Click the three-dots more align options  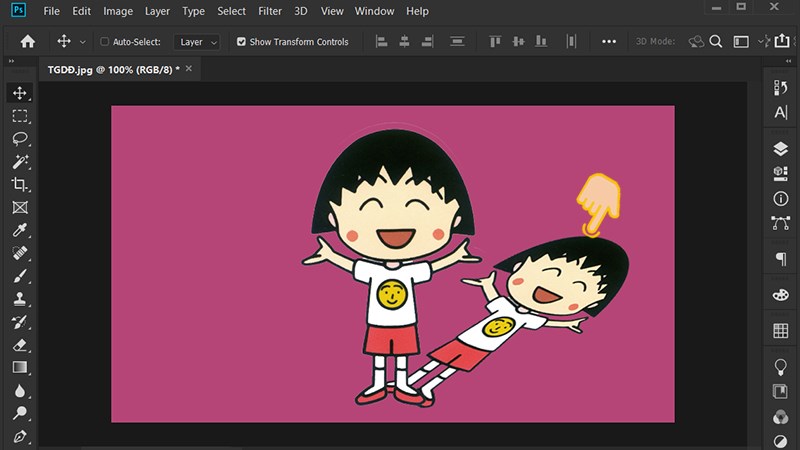[x=609, y=42]
